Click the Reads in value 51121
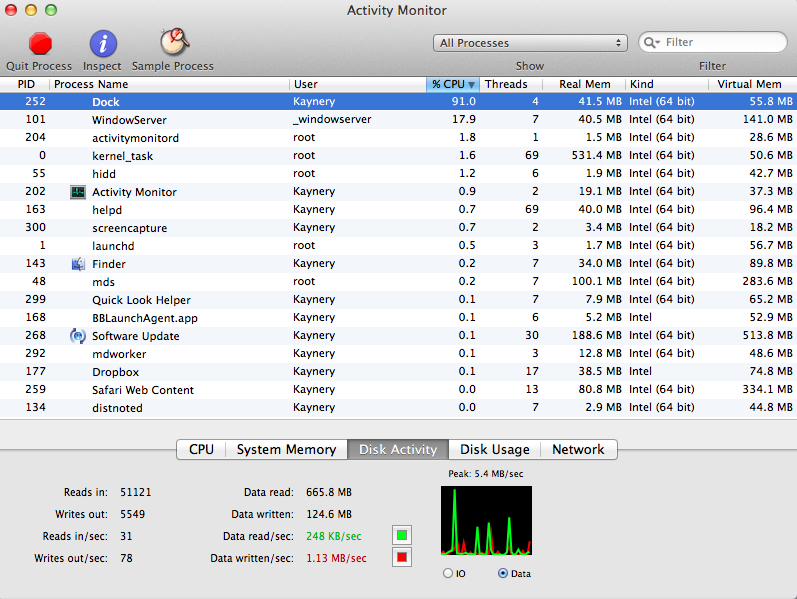 point(136,492)
